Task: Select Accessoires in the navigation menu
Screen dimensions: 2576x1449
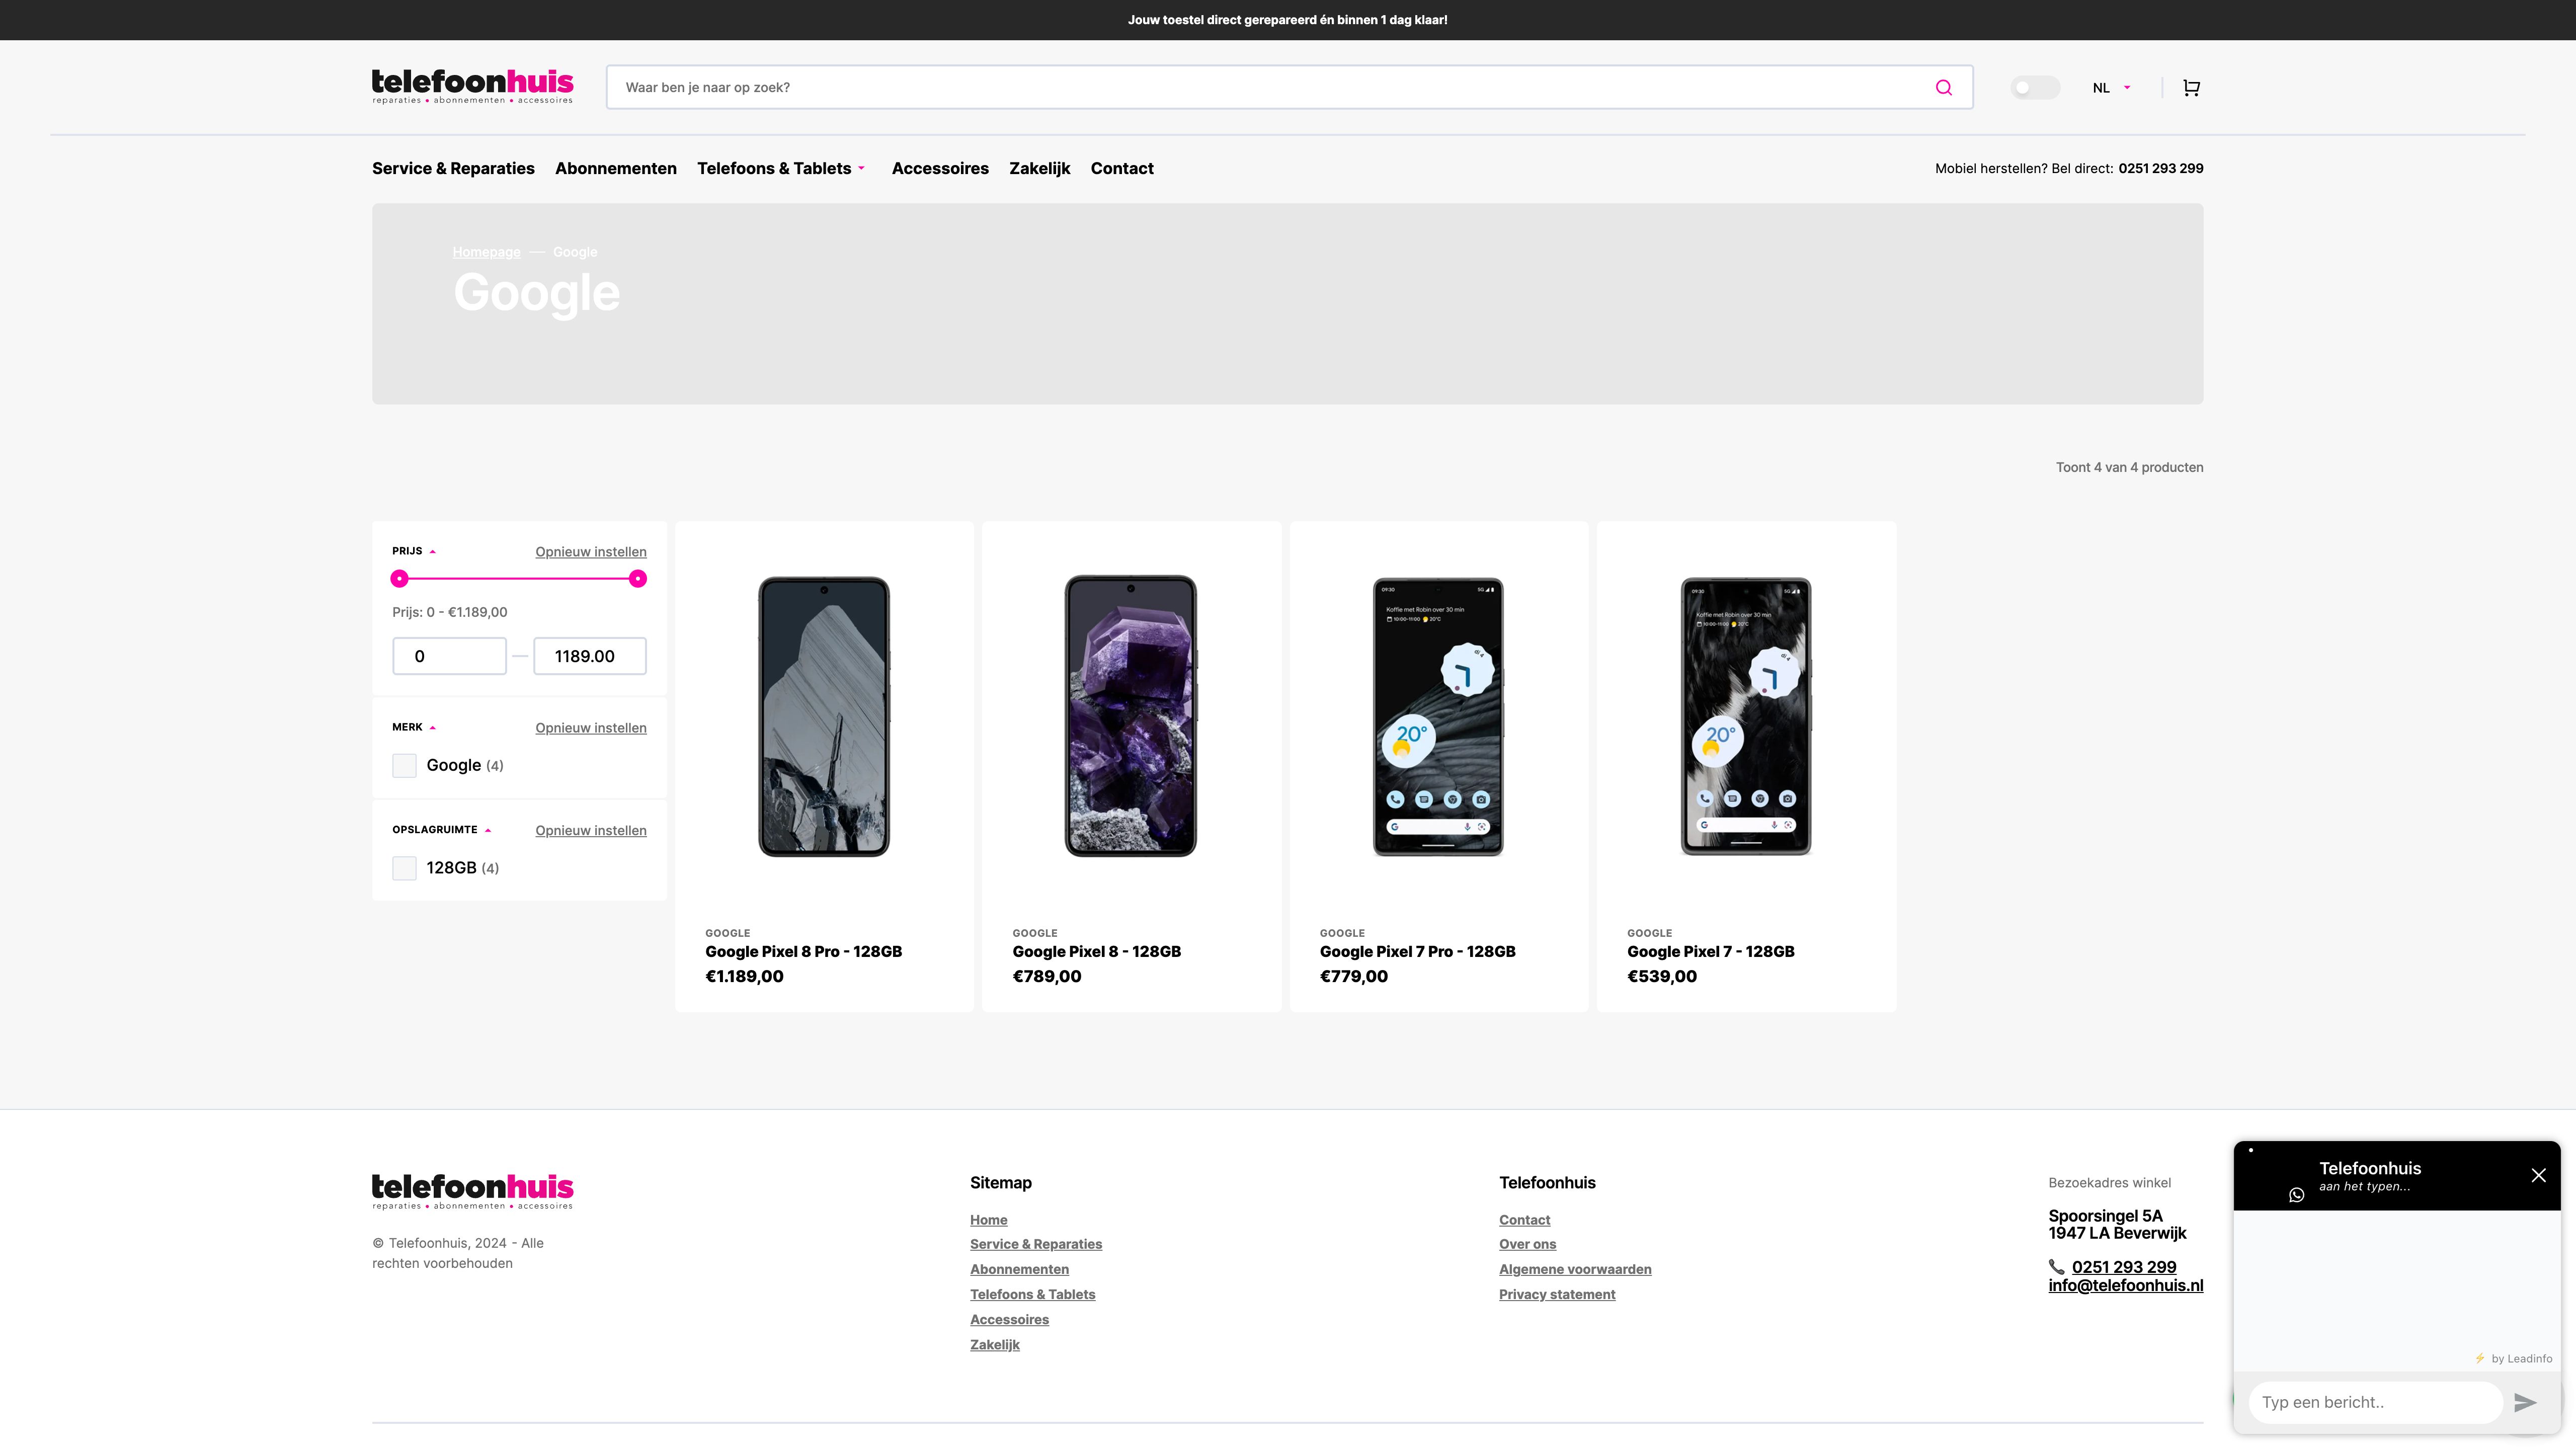Action: (x=940, y=168)
